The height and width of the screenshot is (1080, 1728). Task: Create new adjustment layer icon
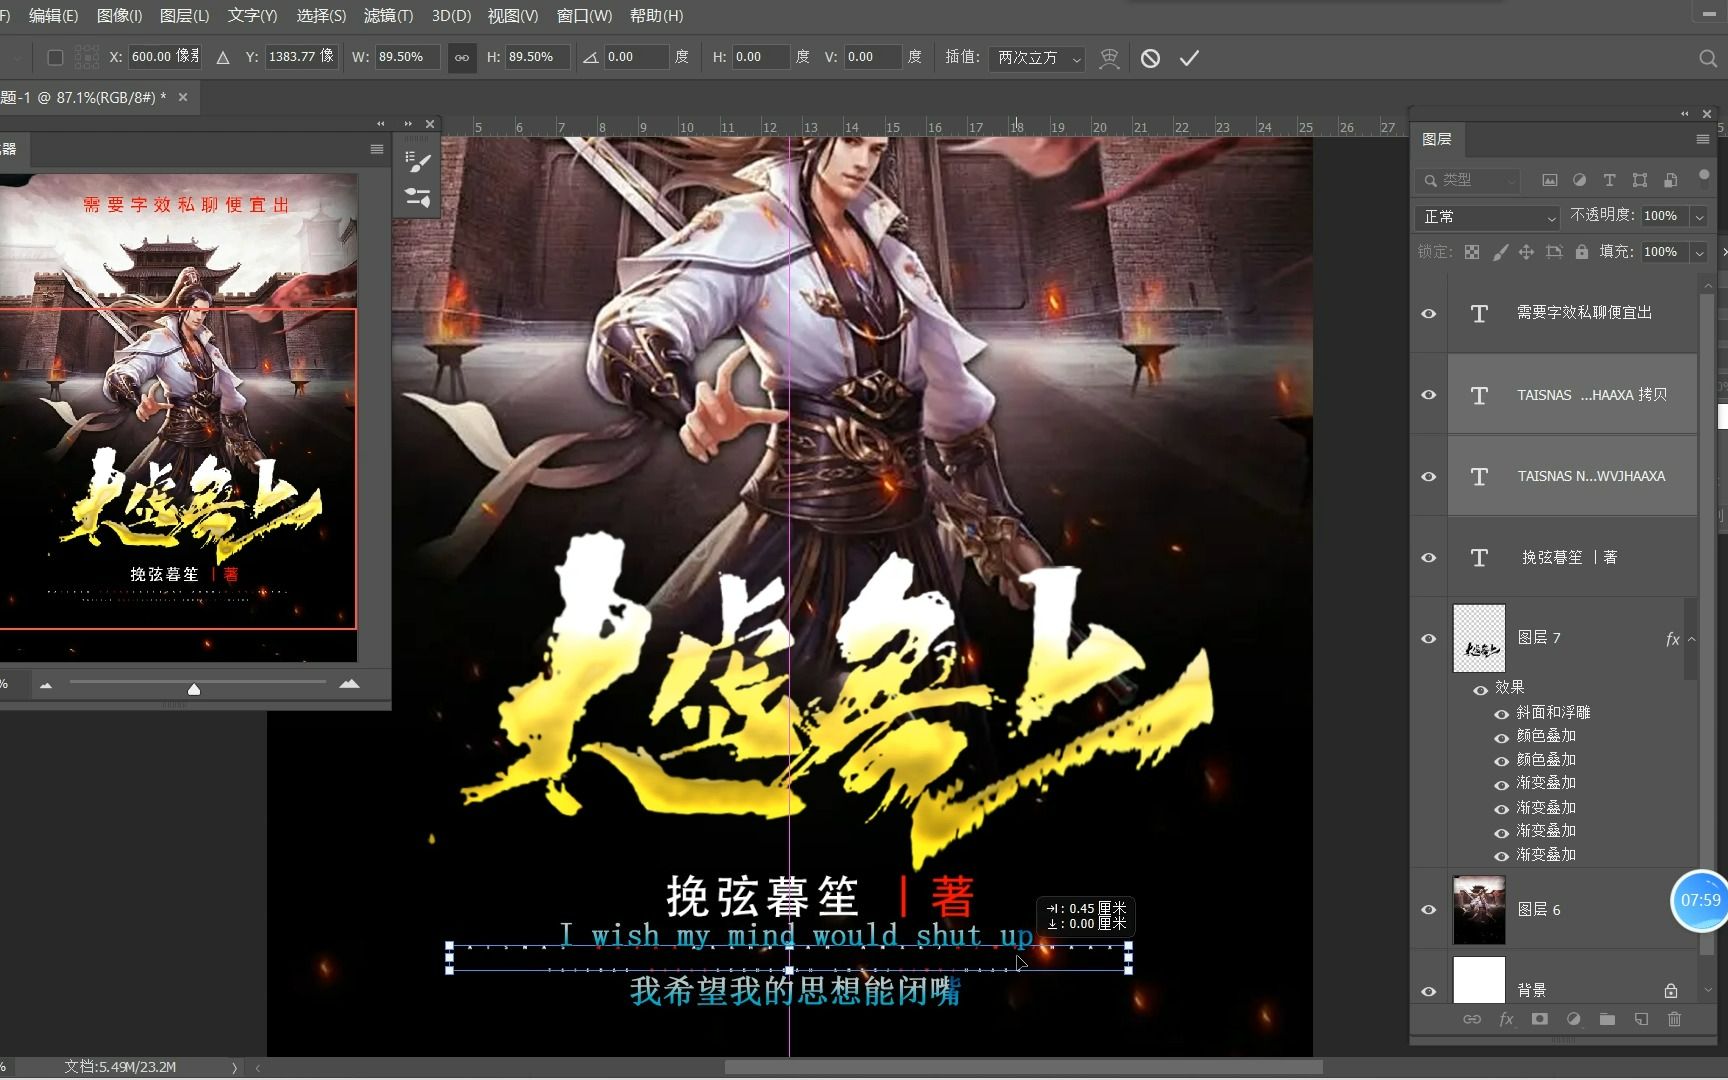tap(1574, 1019)
